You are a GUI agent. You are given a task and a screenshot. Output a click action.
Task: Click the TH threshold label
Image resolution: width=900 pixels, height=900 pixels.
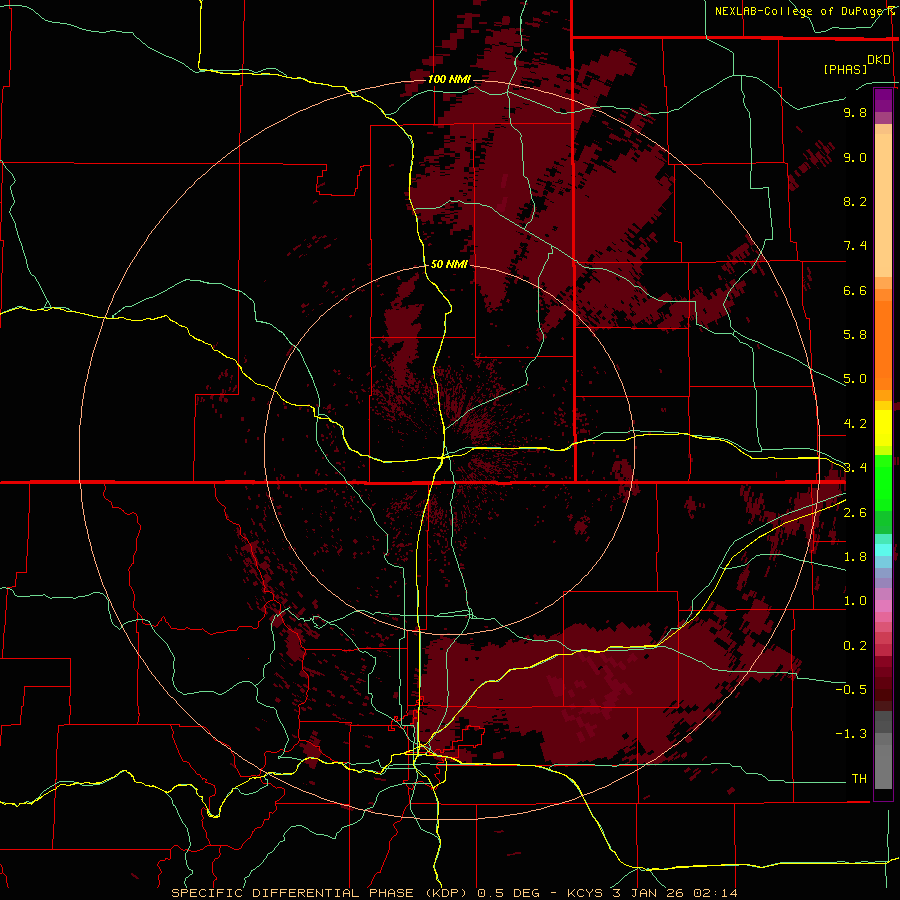859,779
